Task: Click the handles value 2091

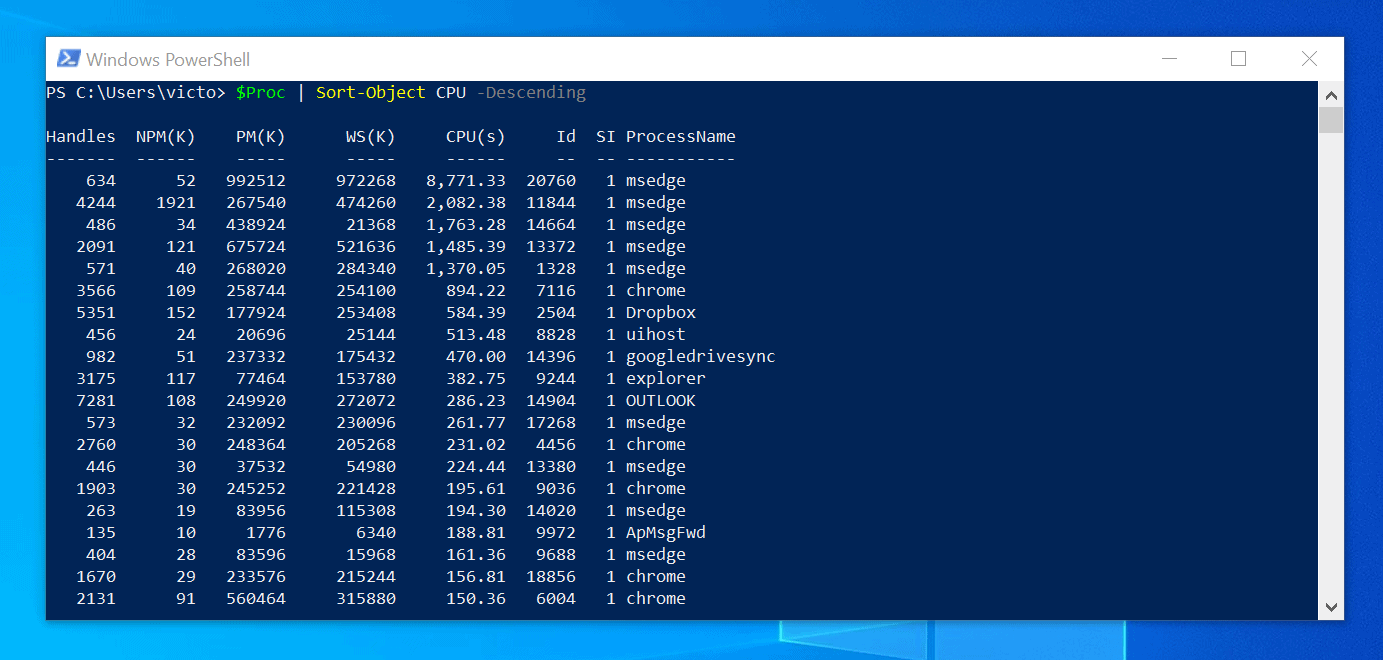Action: coord(96,247)
